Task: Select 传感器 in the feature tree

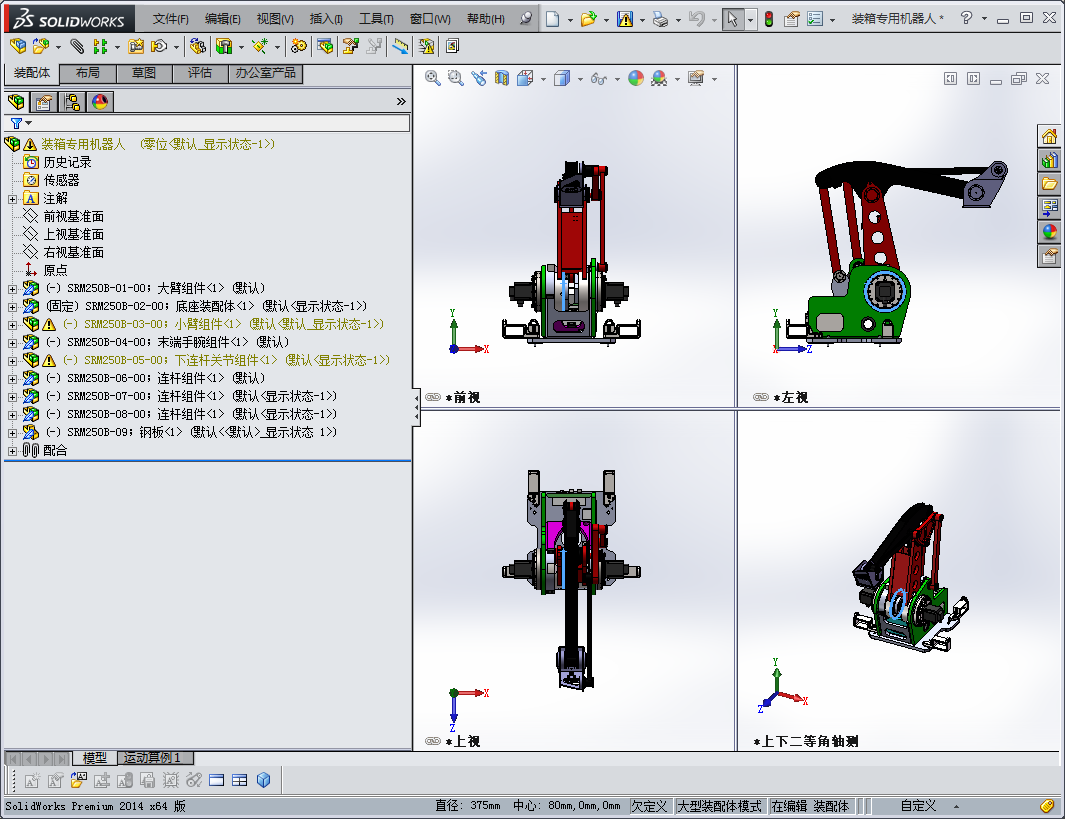Action: coord(61,181)
